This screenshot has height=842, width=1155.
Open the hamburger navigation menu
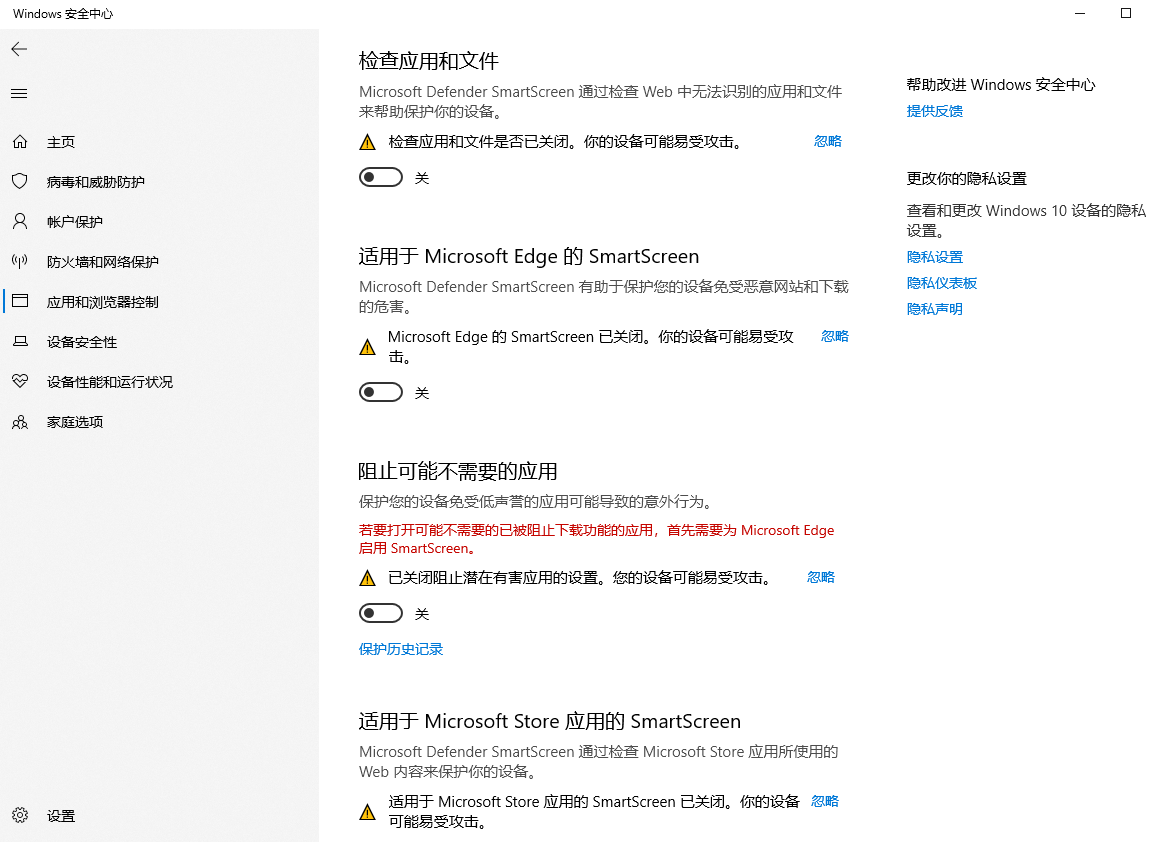coord(19,94)
